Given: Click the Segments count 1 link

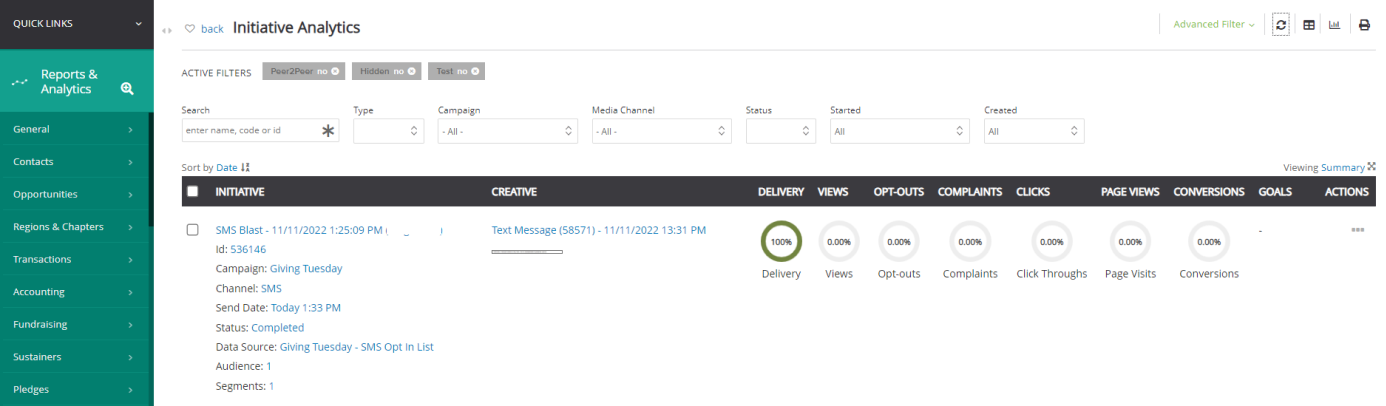Looking at the screenshot, I should click(272, 386).
